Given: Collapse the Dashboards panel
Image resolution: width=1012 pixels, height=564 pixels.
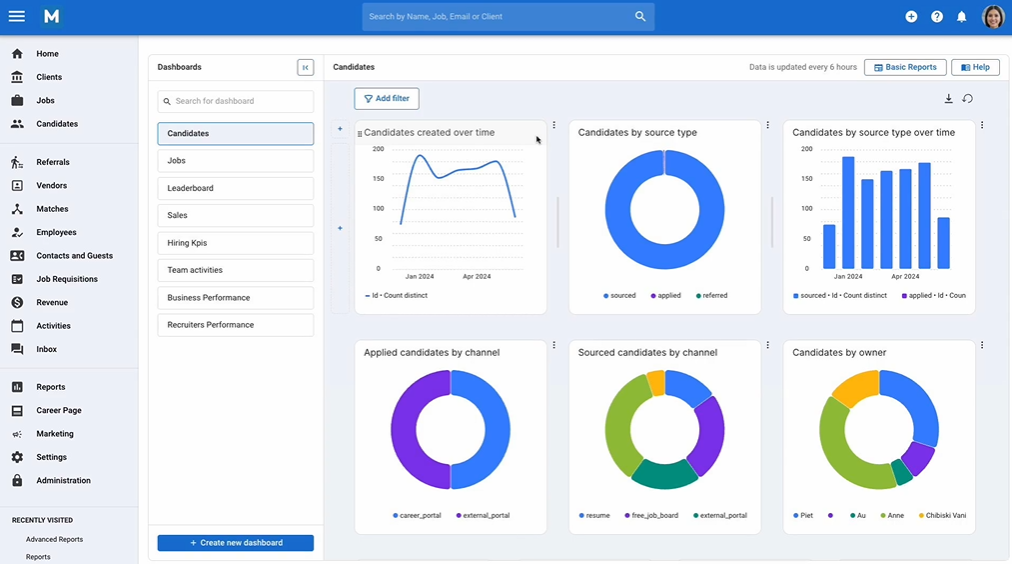Looking at the screenshot, I should (305, 67).
